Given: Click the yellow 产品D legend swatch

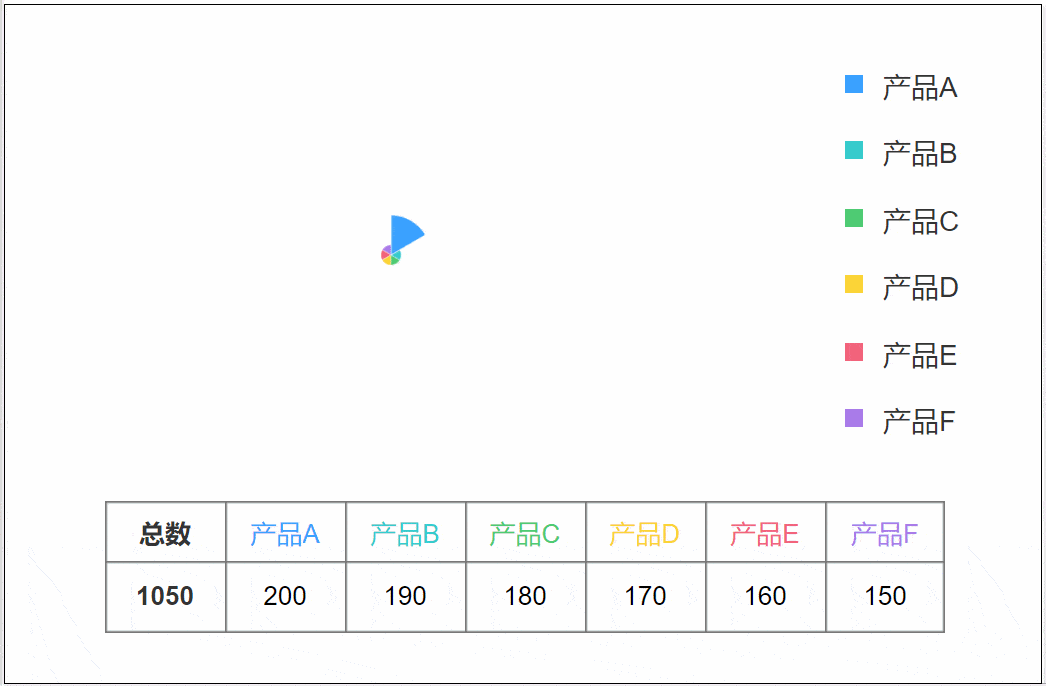Looking at the screenshot, I should (x=854, y=284).
